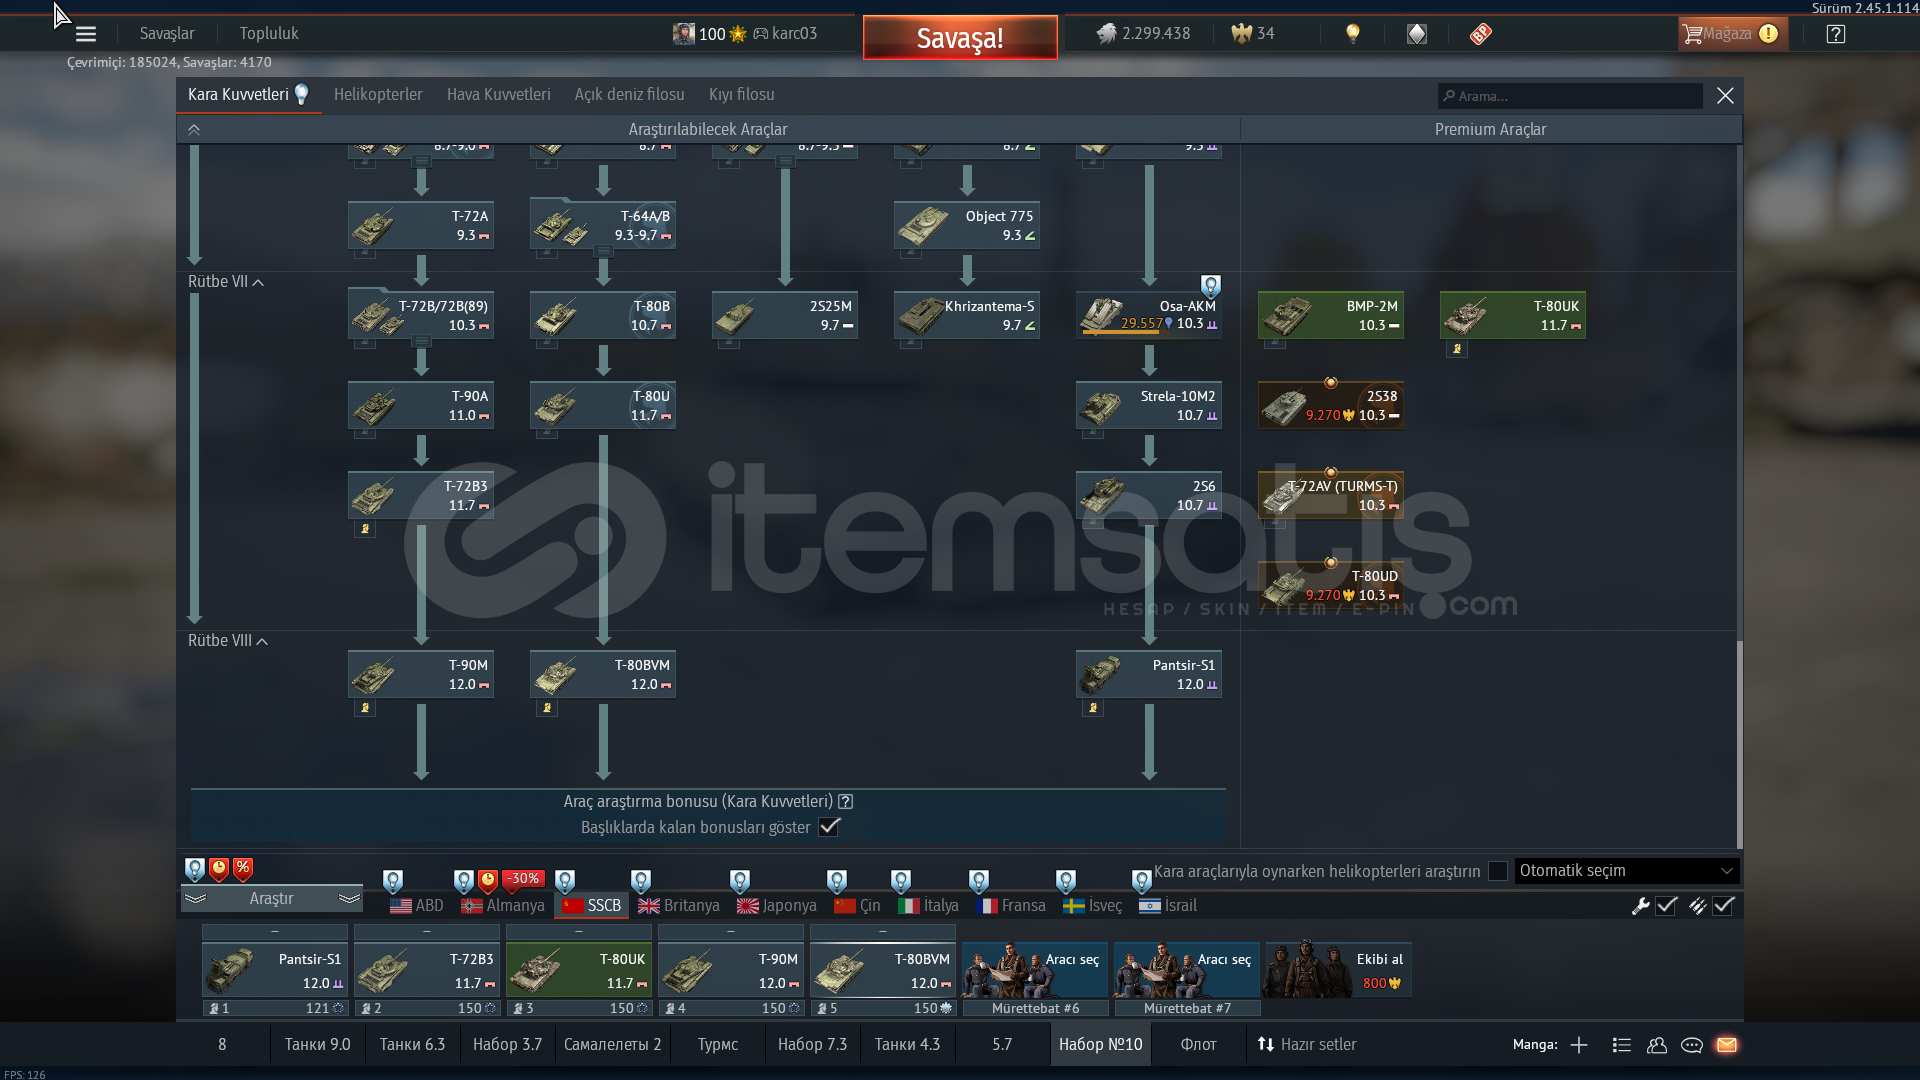
Task: Open the contacts list icon
Action: click(x=1622, y=1045)
